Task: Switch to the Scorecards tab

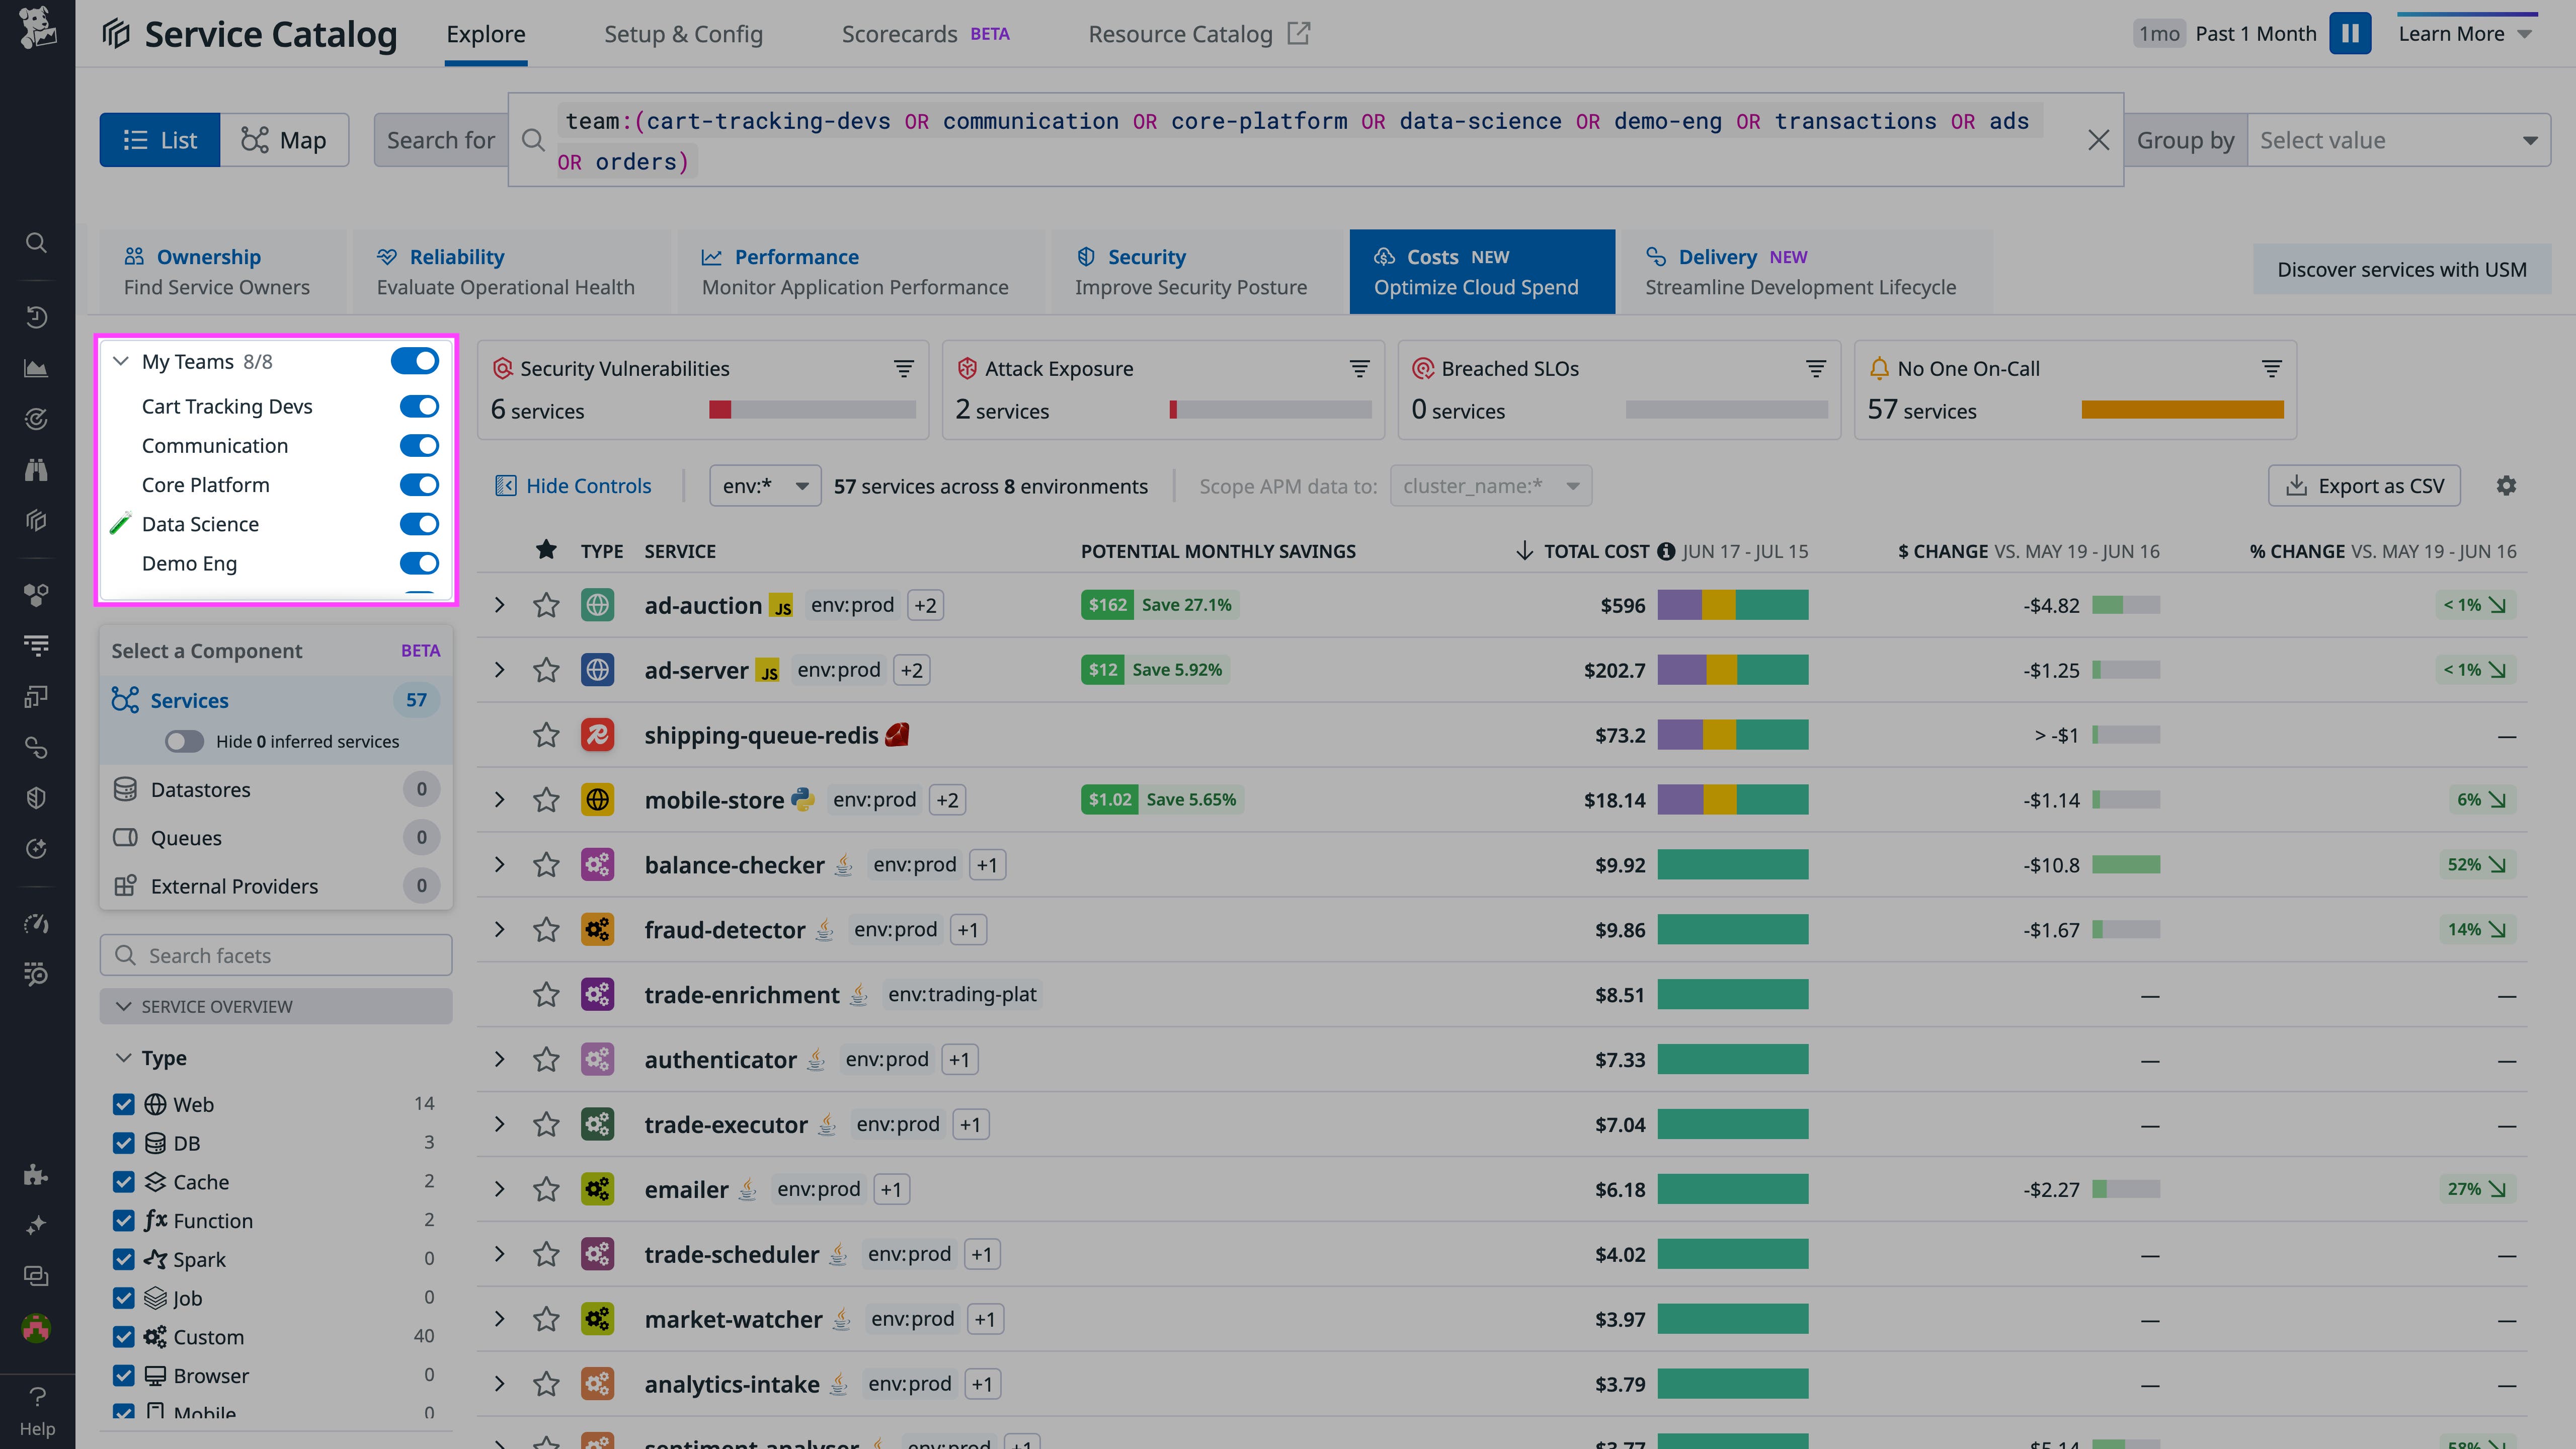Action: 899,33
